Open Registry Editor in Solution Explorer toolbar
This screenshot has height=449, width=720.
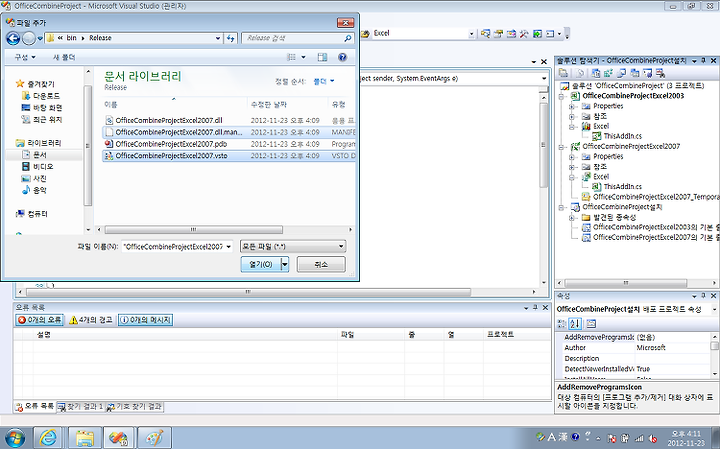pos(608,73)
